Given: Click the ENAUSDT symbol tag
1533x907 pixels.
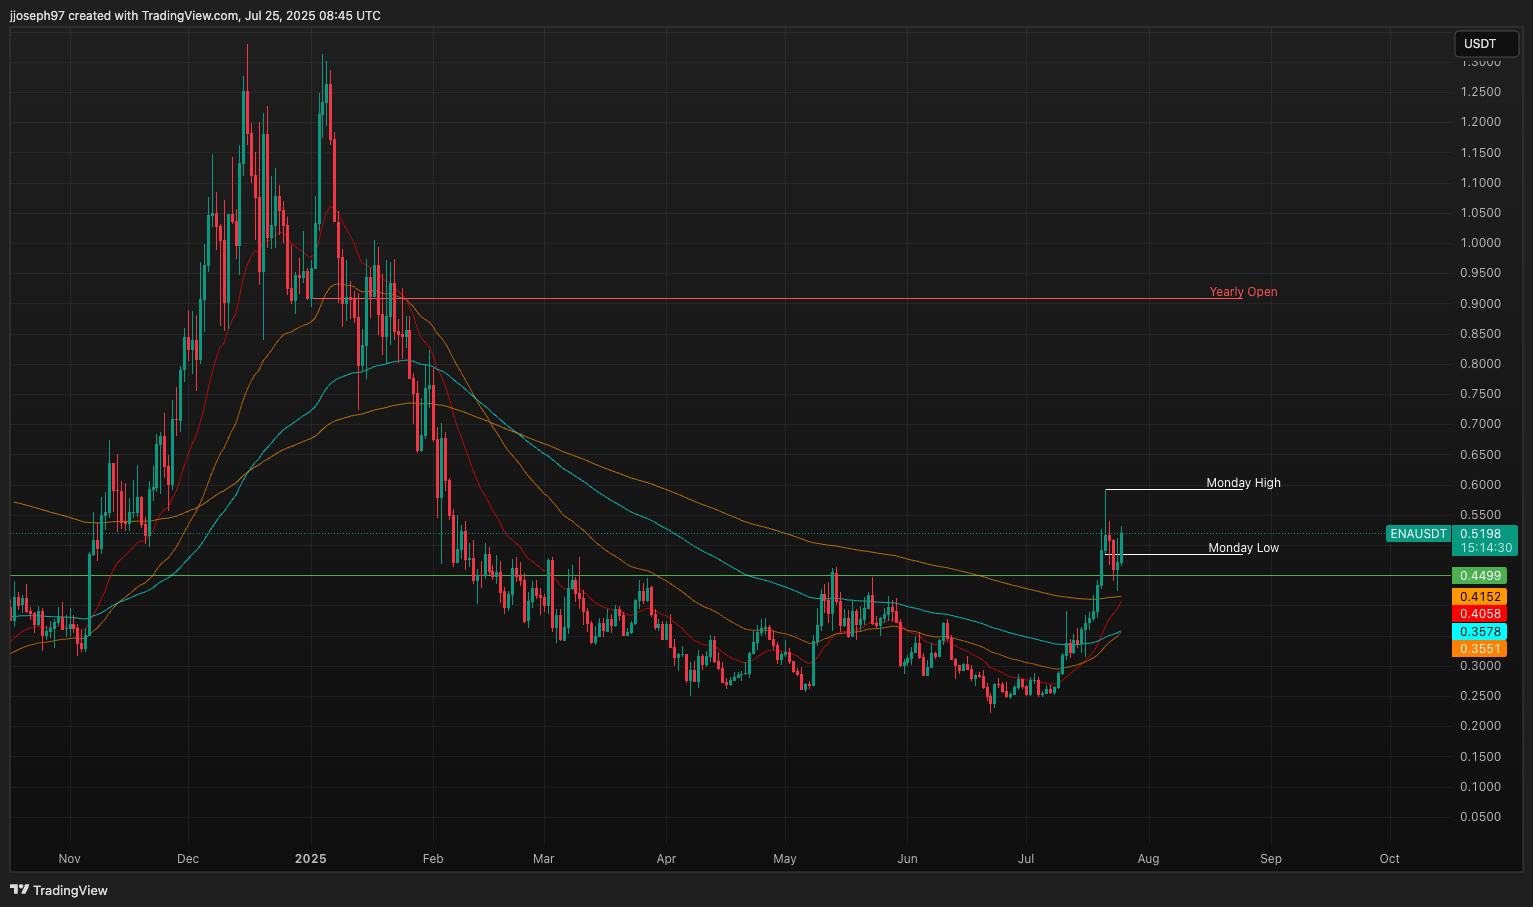Looking at the screenshot, I should pyautogui.click(x=1418, y=534).
